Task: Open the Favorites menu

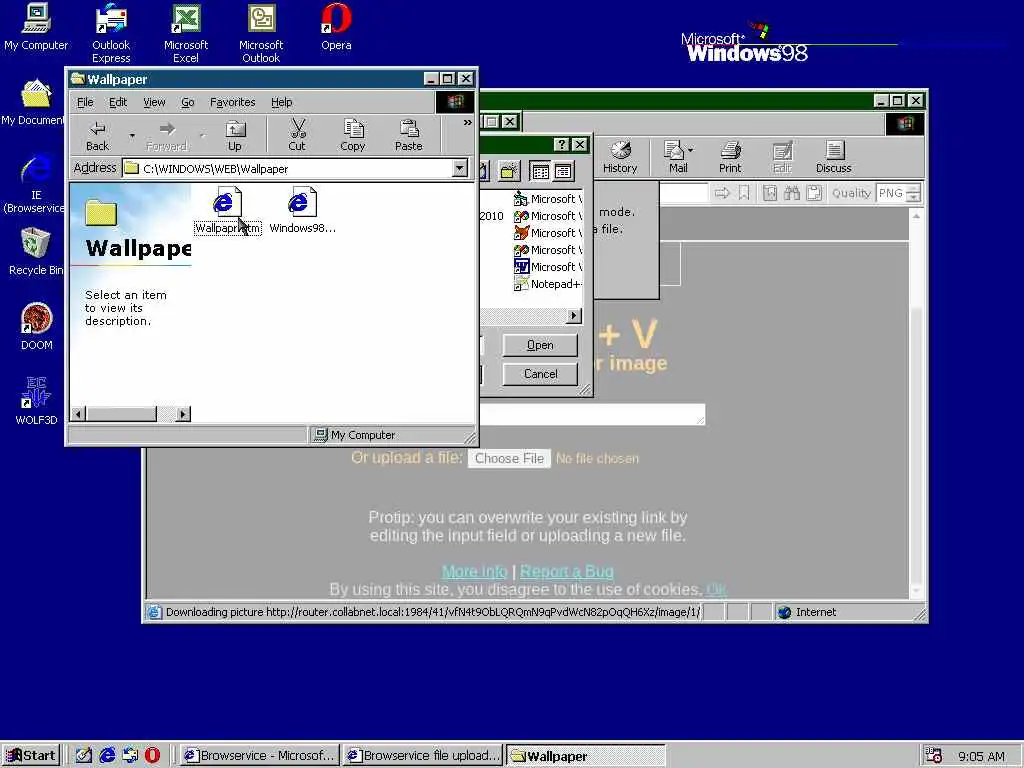Action: pos(232,102)
